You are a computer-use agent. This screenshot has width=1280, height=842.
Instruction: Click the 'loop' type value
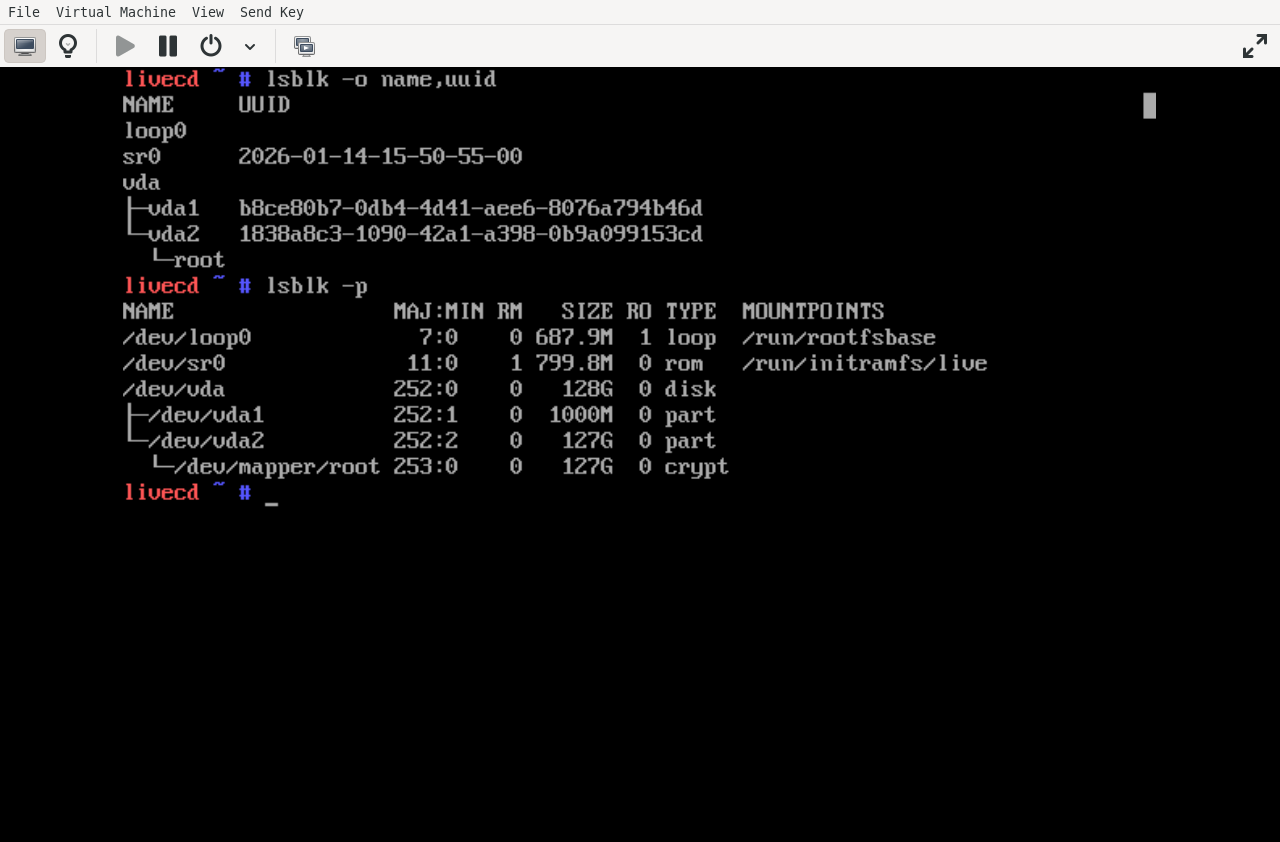[x=691, y=338]
